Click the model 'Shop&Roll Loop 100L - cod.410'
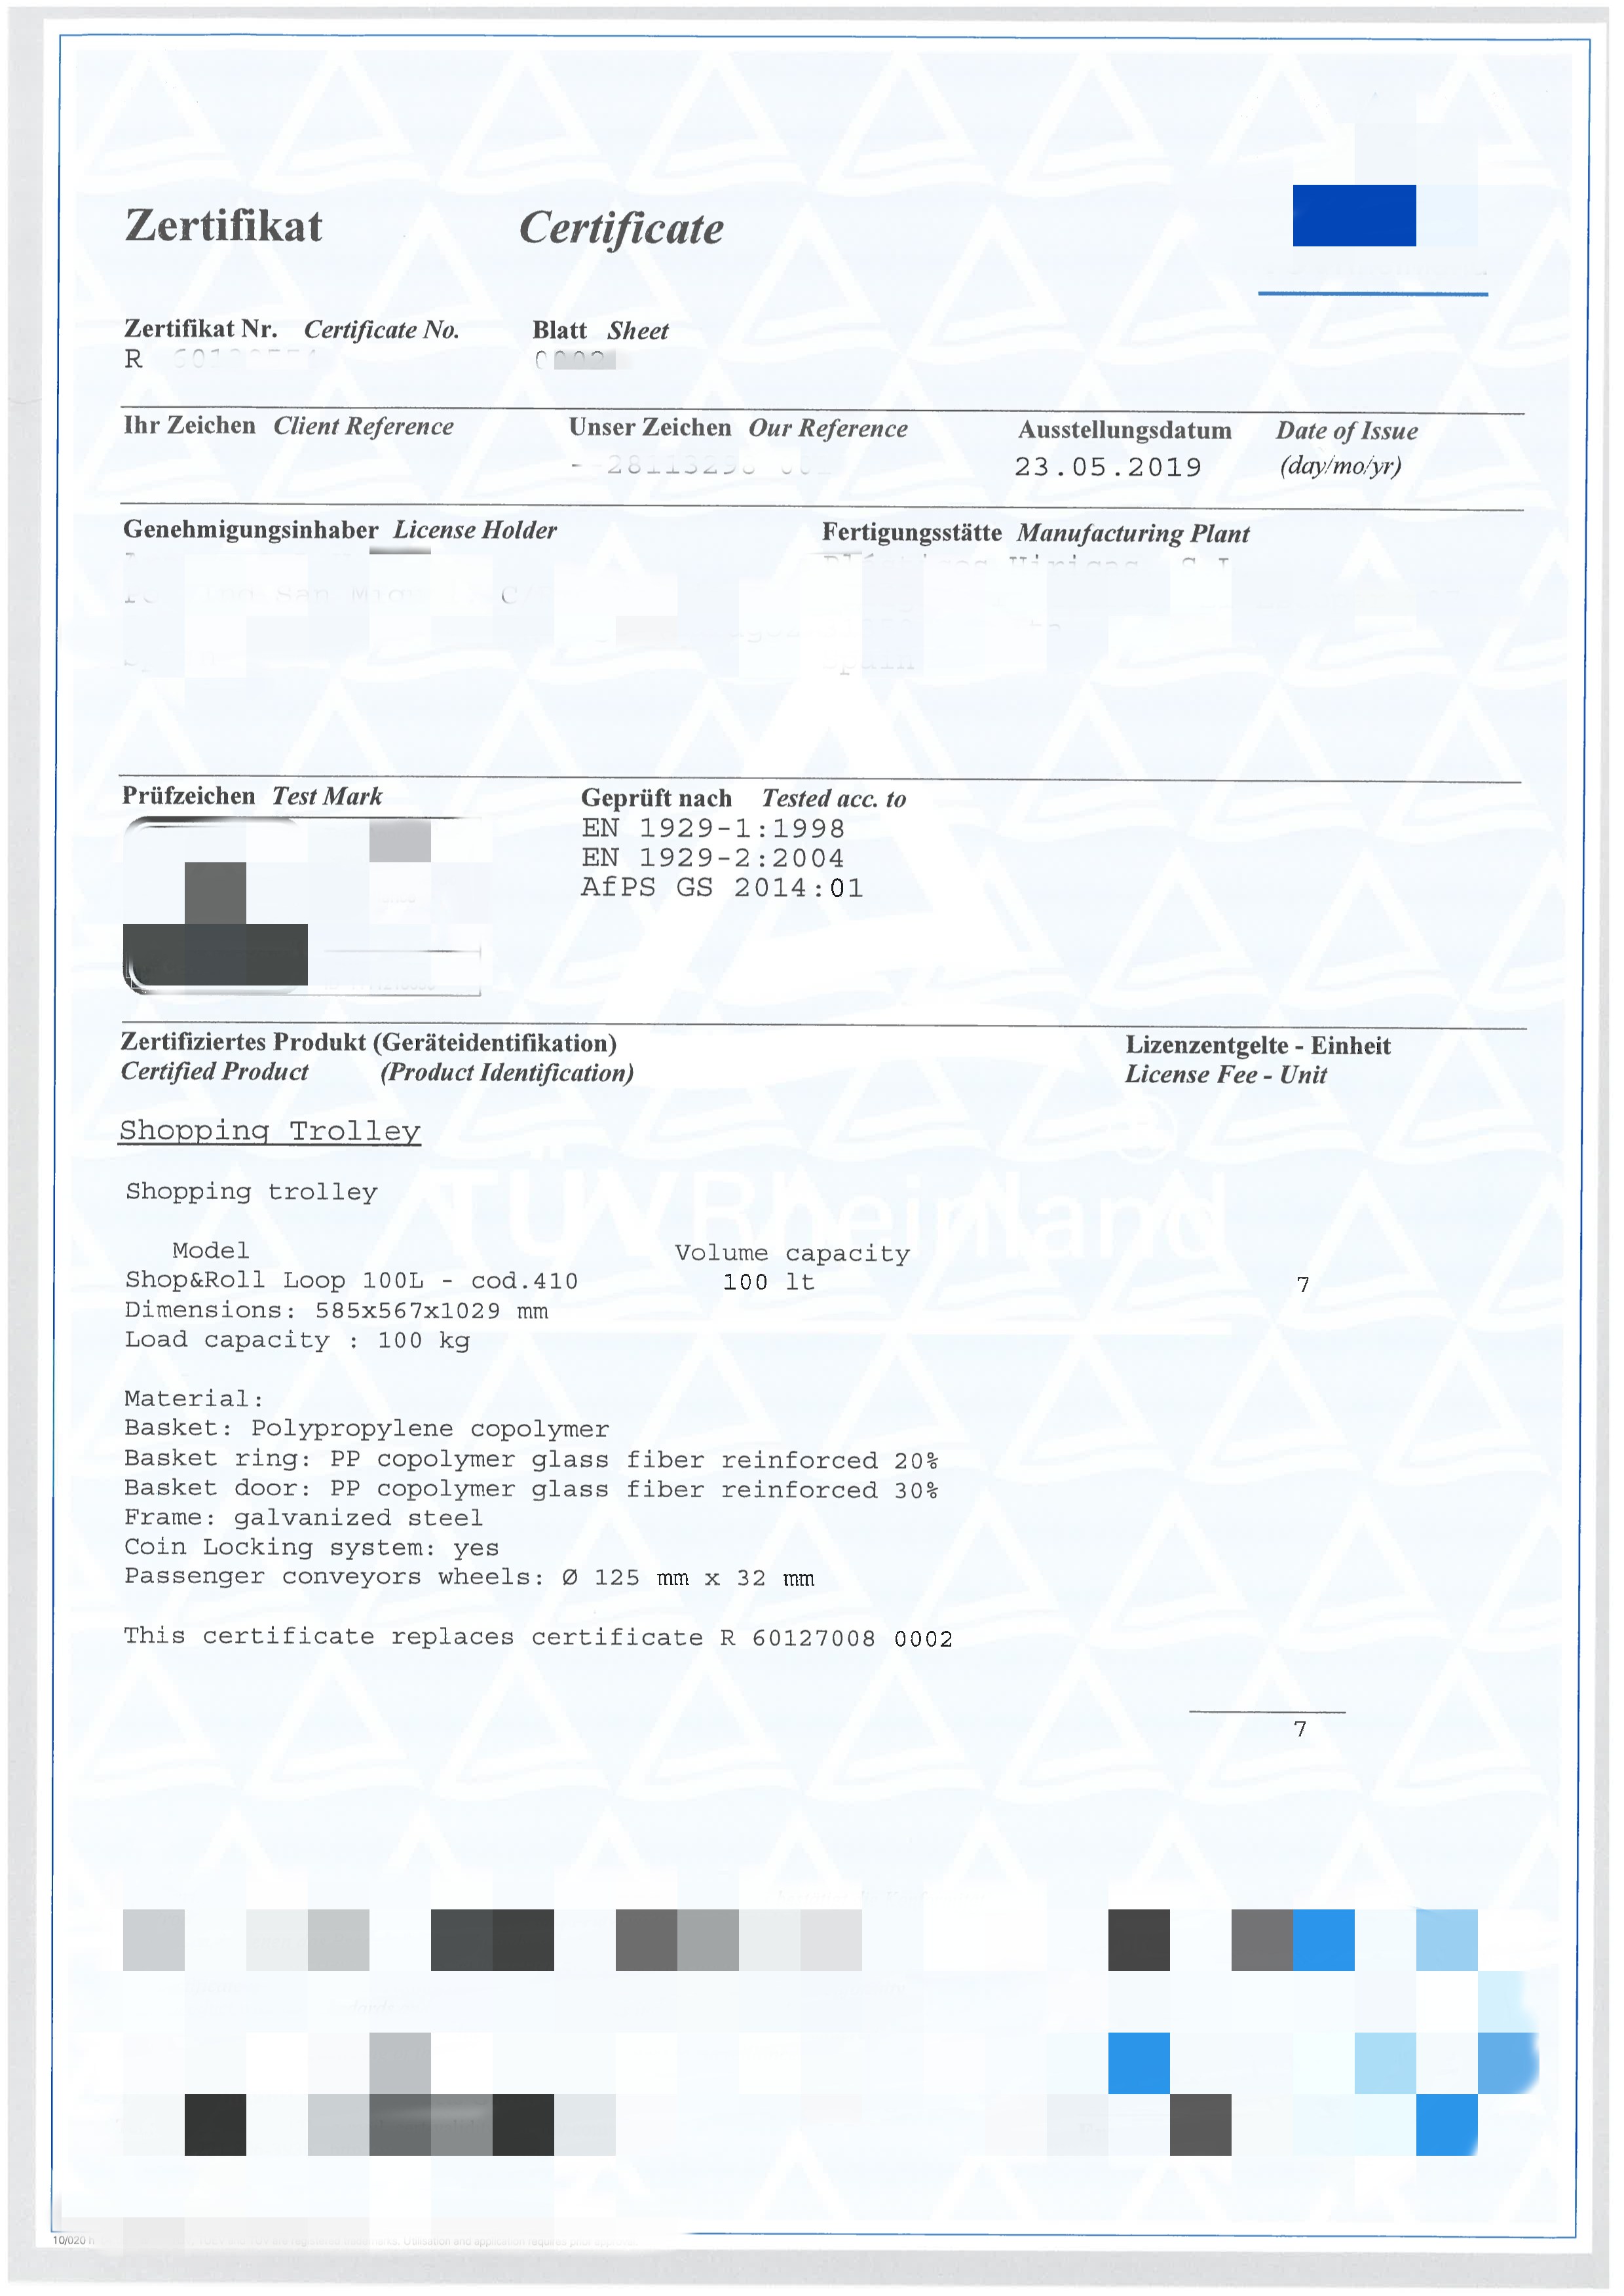The height and width of the screenshot is (2296, 1624). [351, 1281]
